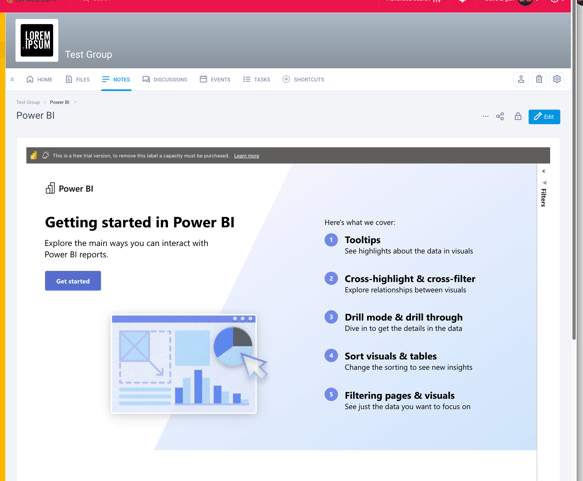Click the Sort visuals & tables heading
This screenshot has width=583, height=481.
point(390,356)
